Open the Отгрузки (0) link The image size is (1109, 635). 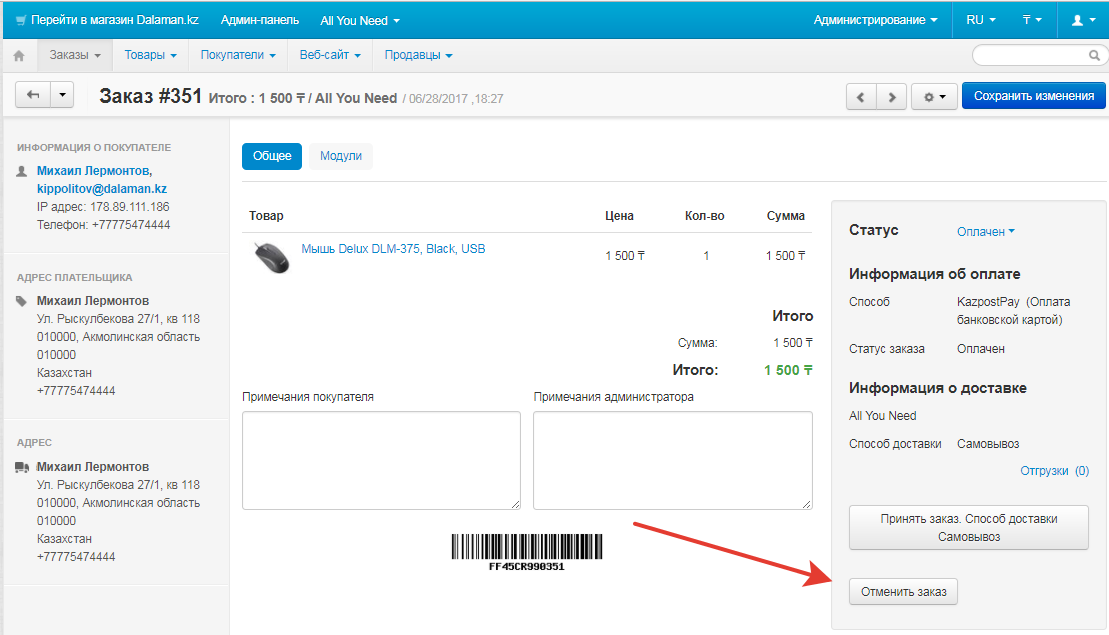1054,471
